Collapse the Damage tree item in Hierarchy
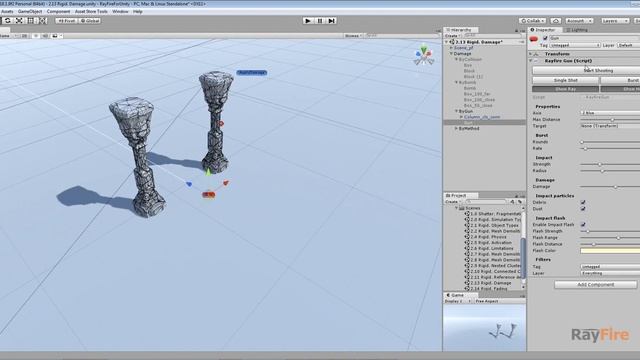 (451, 53)
